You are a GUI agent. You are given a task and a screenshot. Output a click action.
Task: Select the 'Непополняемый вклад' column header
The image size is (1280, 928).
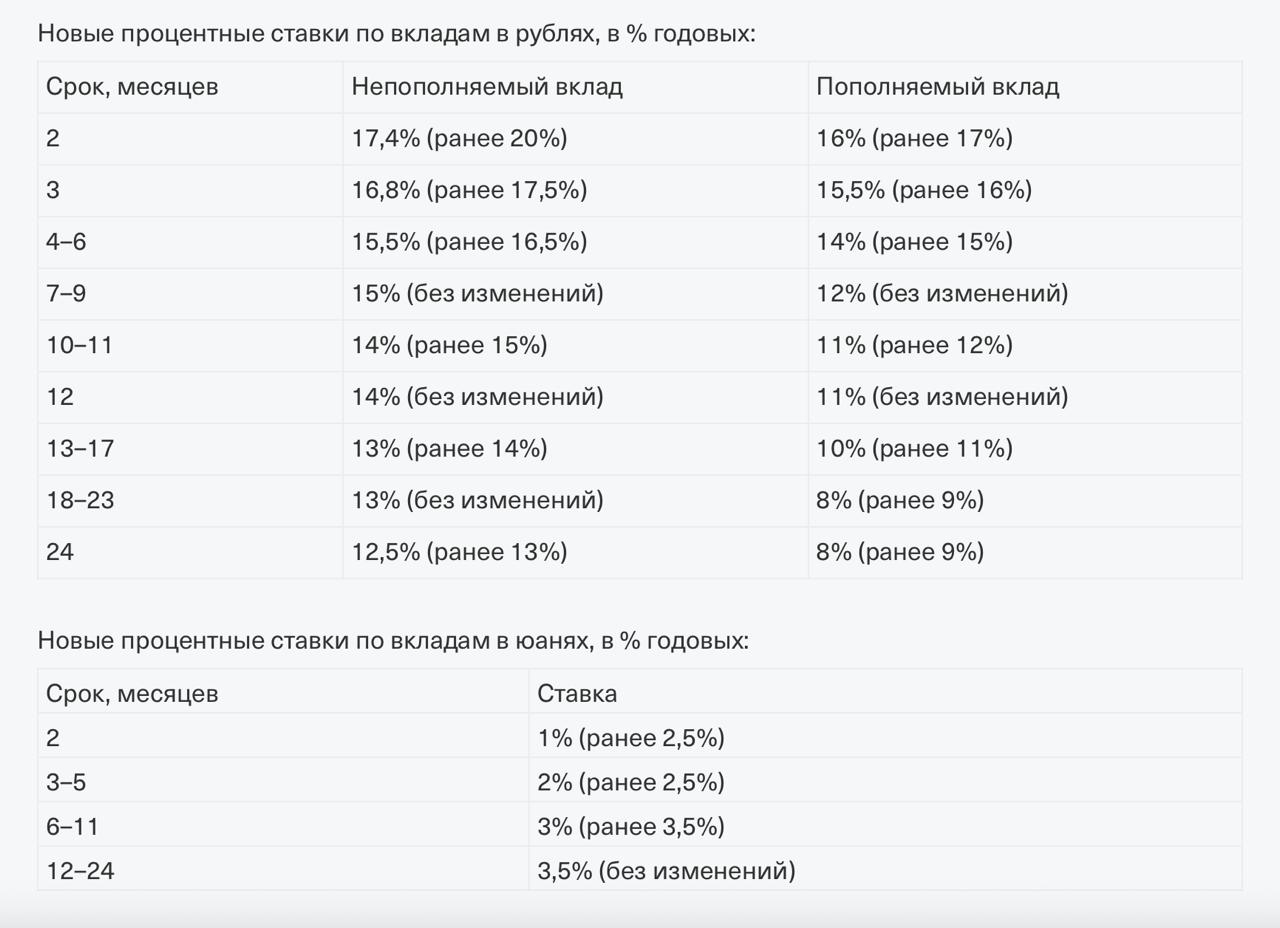pos(487,87)
